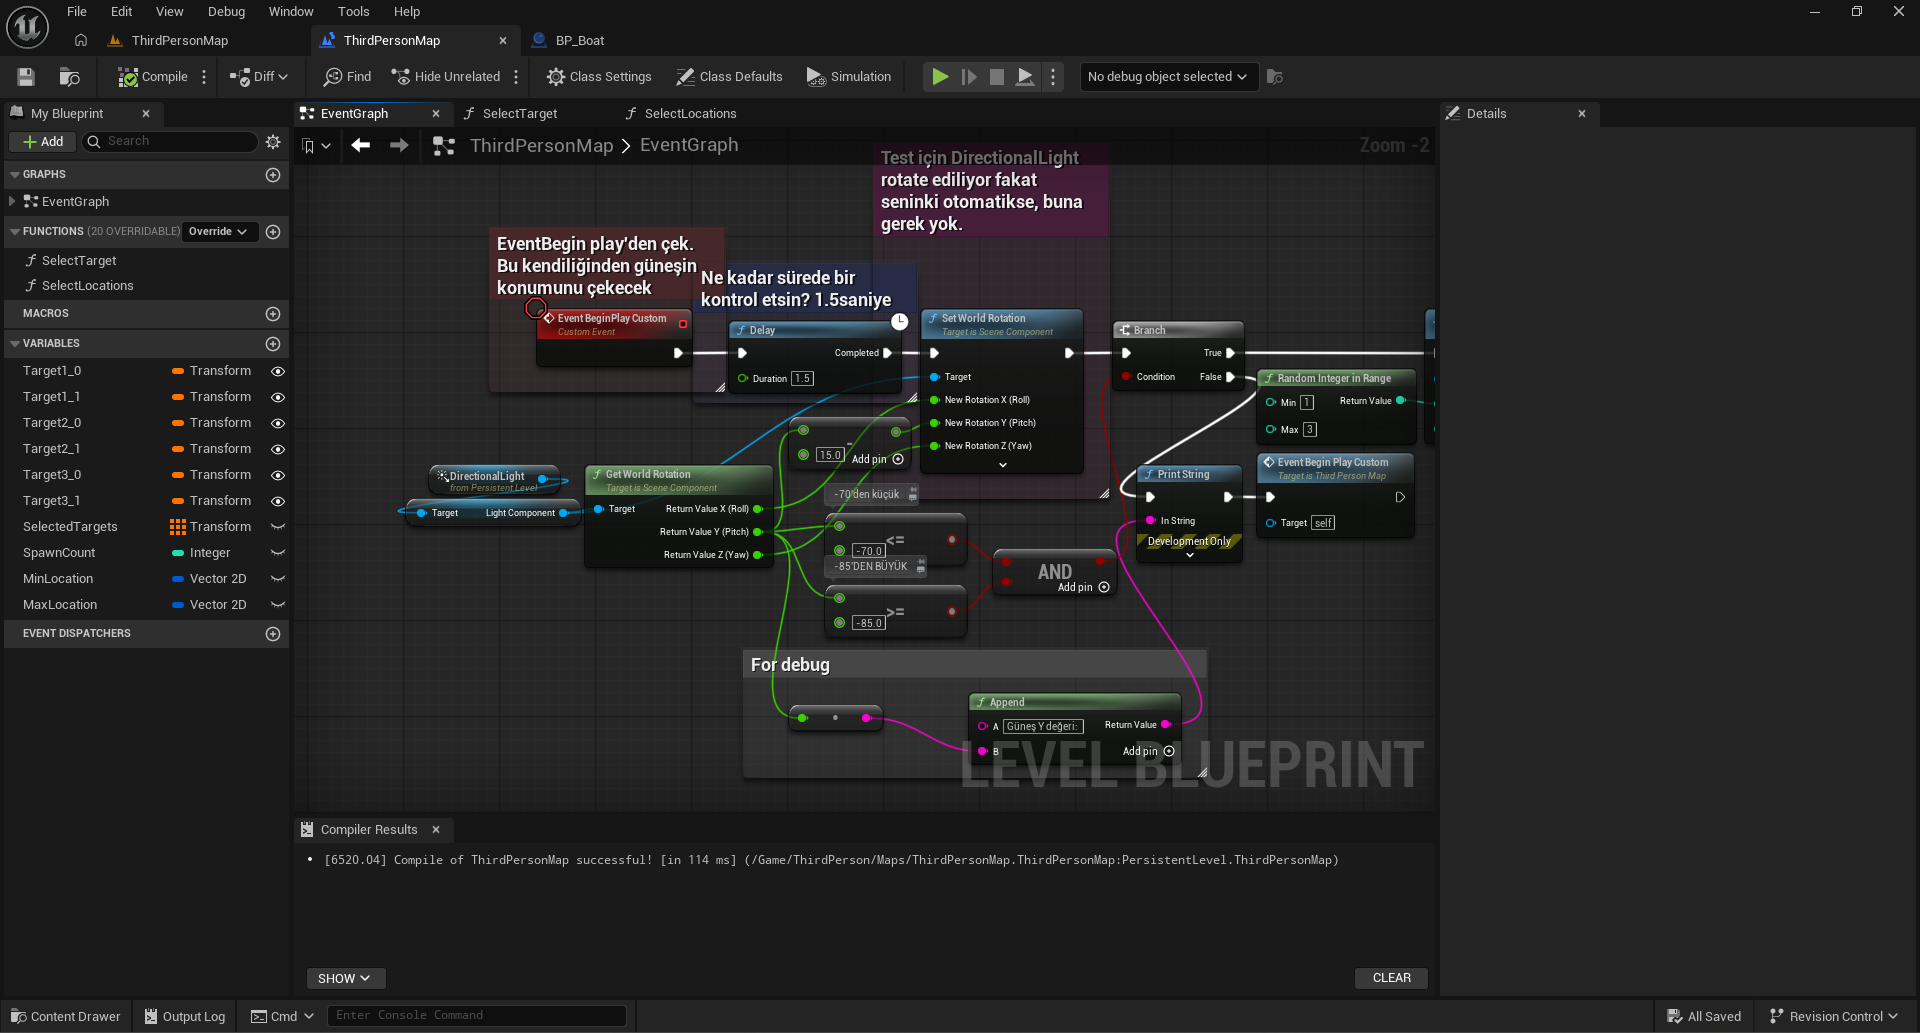Open the graph bookmarks dropdown

point(316,146)
